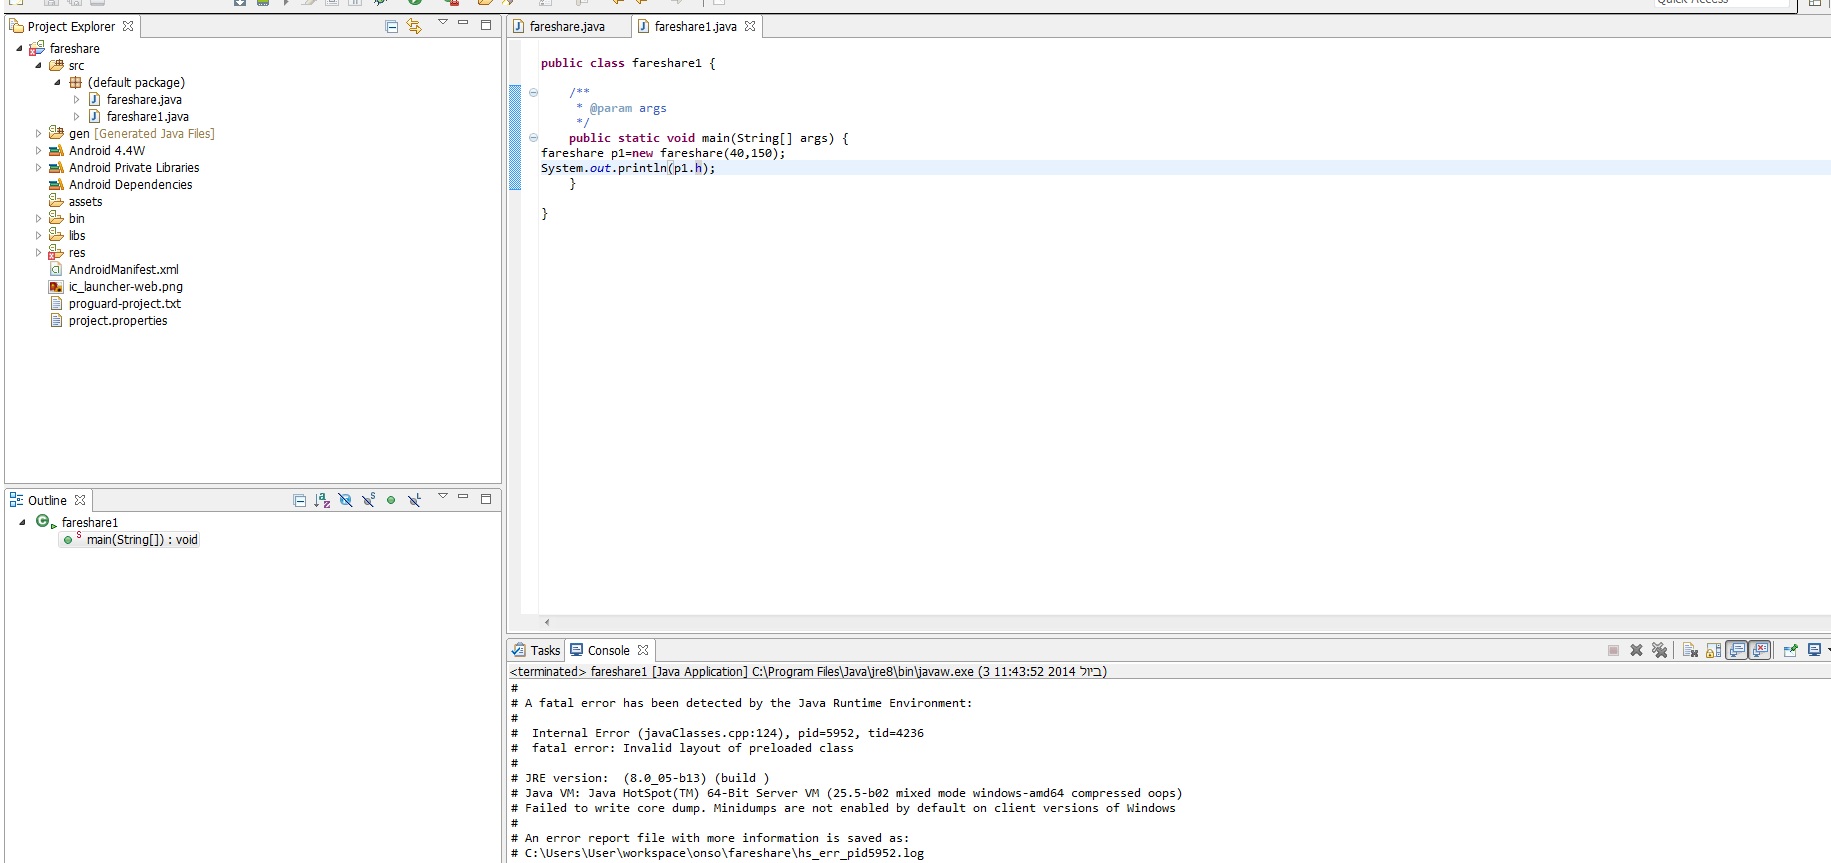Click Collapse All icon in Outline panel

pos(299,500)
